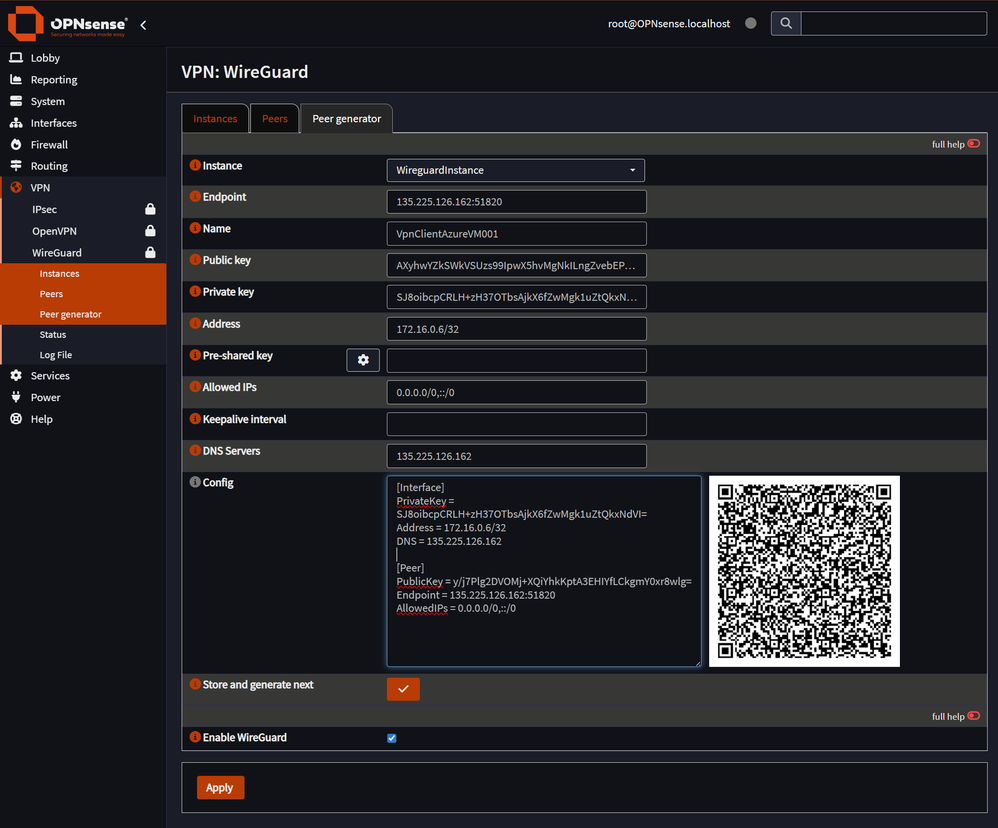The image size is (998, 828).
Task: Collapse the left navigation sidebar
Action: (143, 25)
